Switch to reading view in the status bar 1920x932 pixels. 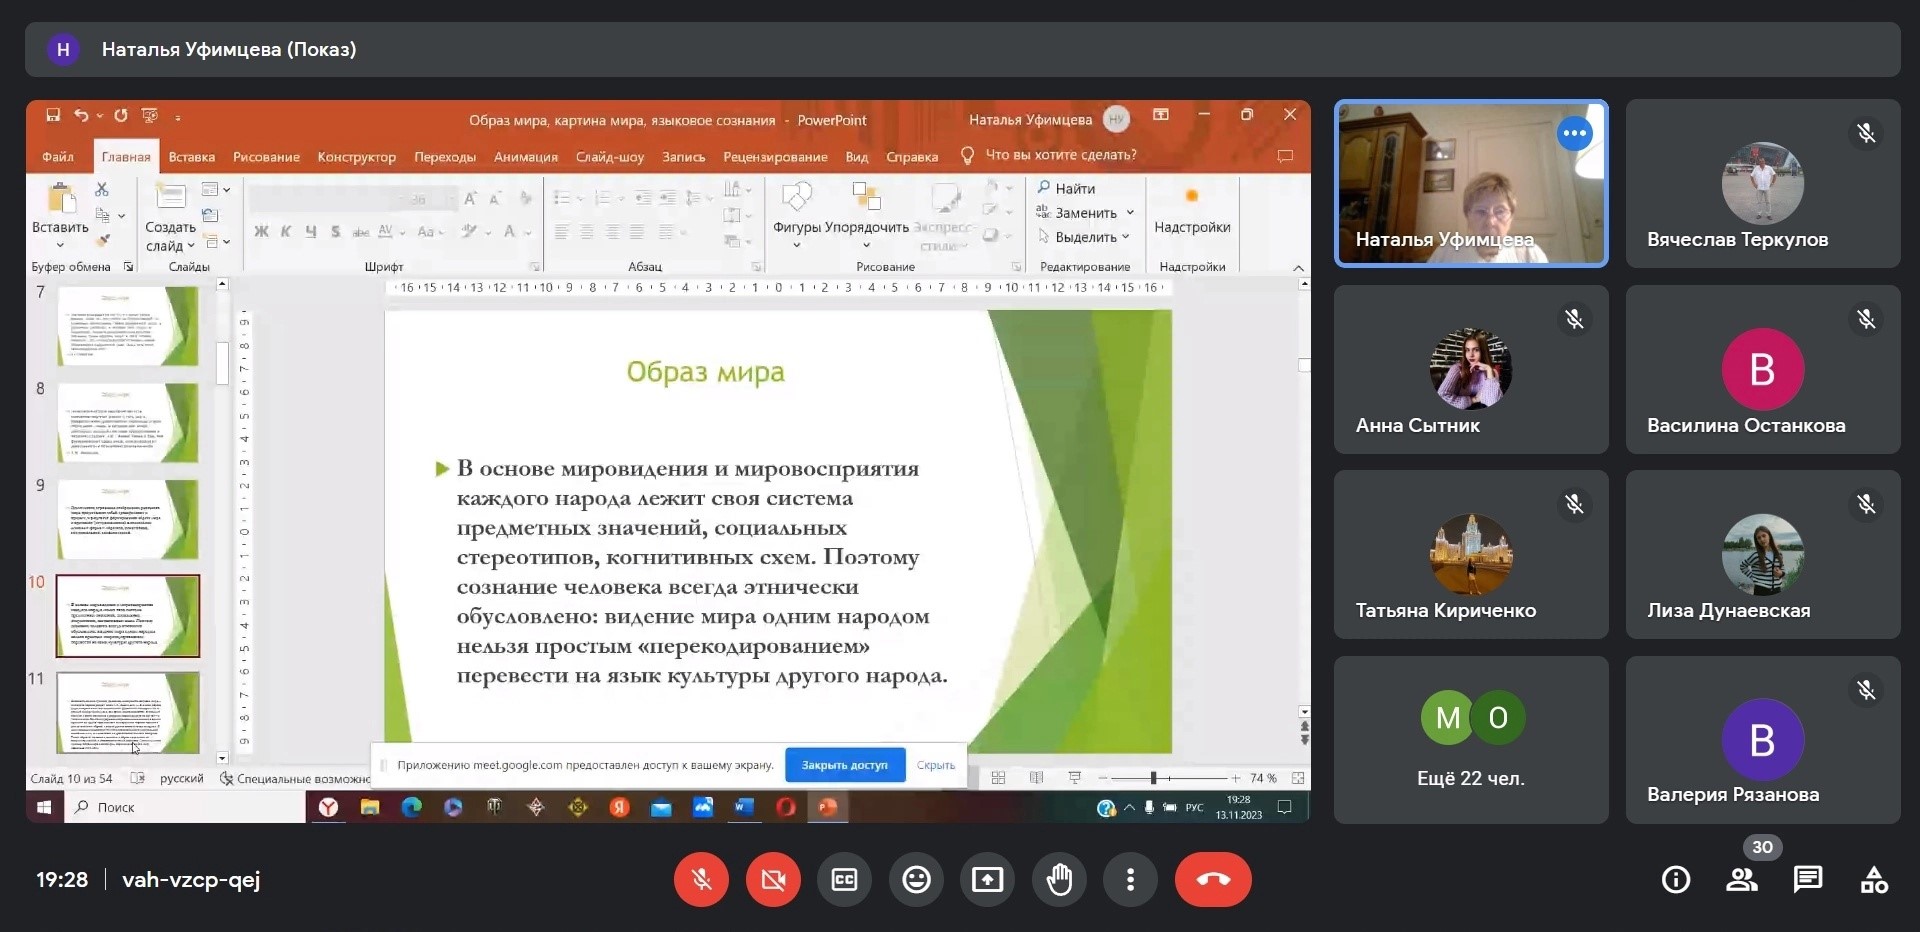click(1036, 778)
